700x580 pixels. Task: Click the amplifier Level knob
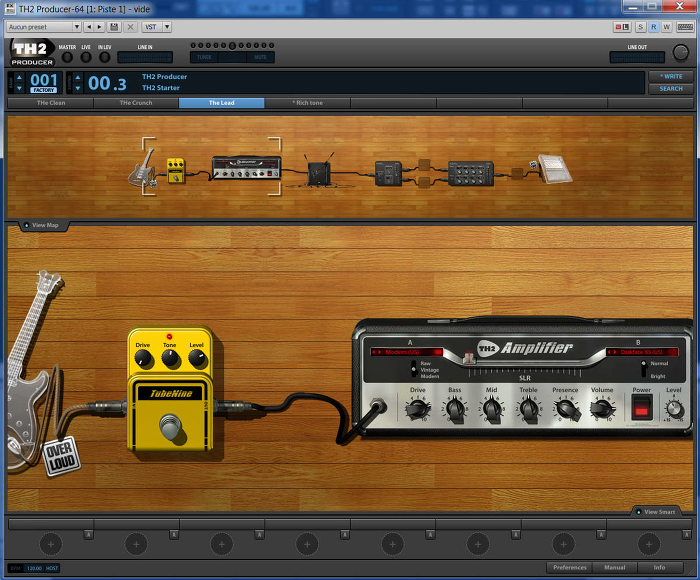pos(674,409)
